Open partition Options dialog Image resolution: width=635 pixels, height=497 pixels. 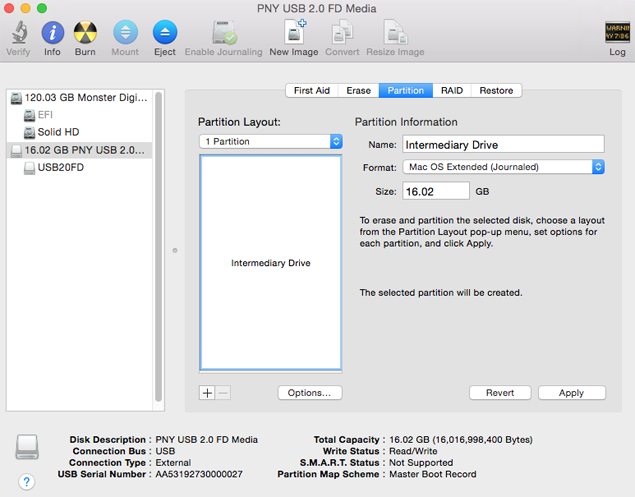[x=310, y=392]
